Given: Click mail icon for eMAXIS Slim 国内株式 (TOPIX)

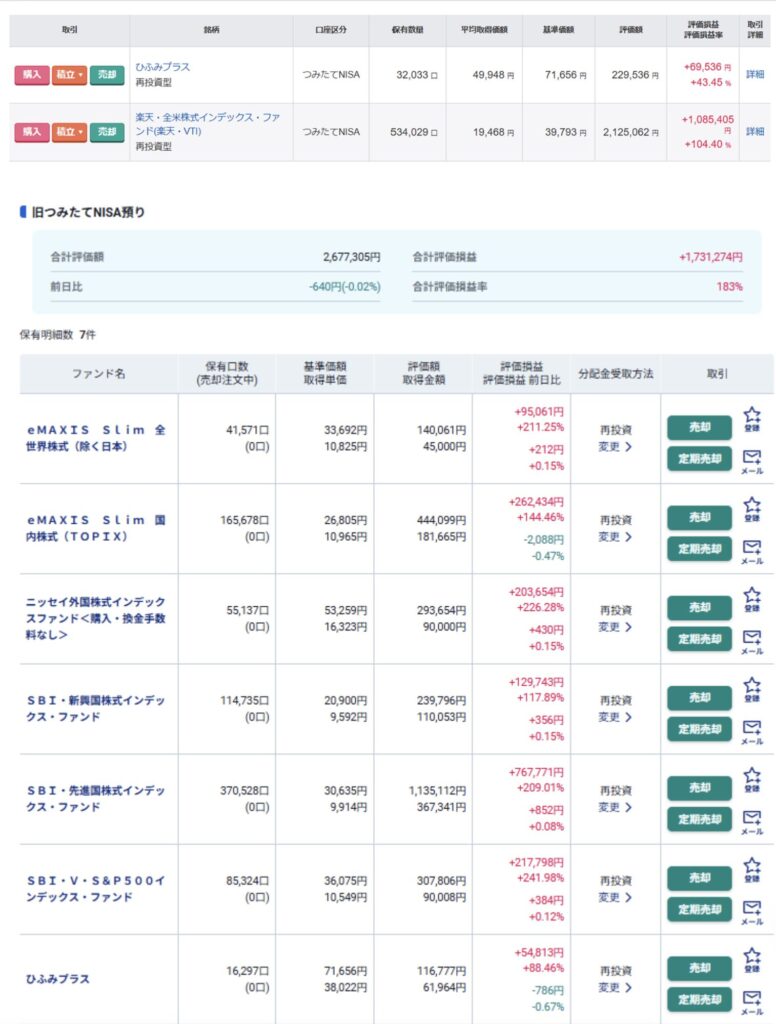Looking at the screenshot, I should (x=752, y=551).
